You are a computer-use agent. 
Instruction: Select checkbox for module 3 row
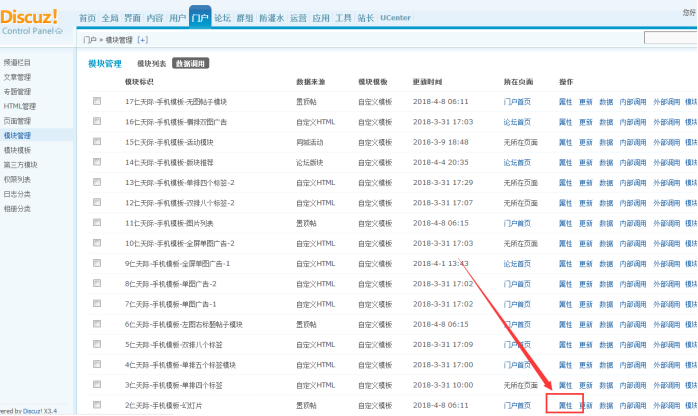coord(97,384)
